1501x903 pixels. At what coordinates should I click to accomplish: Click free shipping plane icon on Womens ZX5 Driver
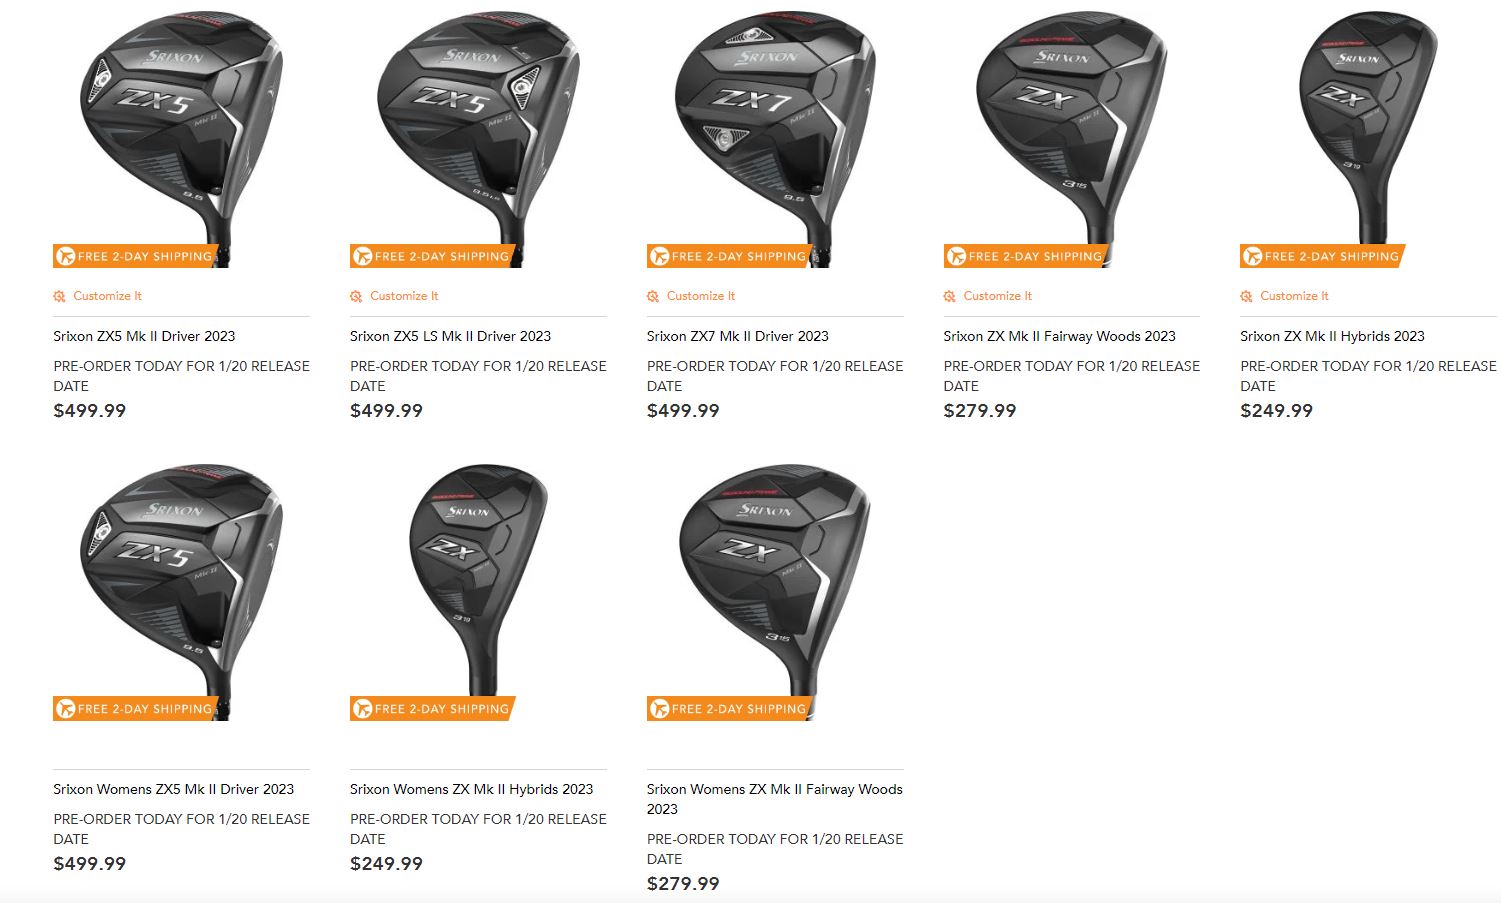click(66, 709)
